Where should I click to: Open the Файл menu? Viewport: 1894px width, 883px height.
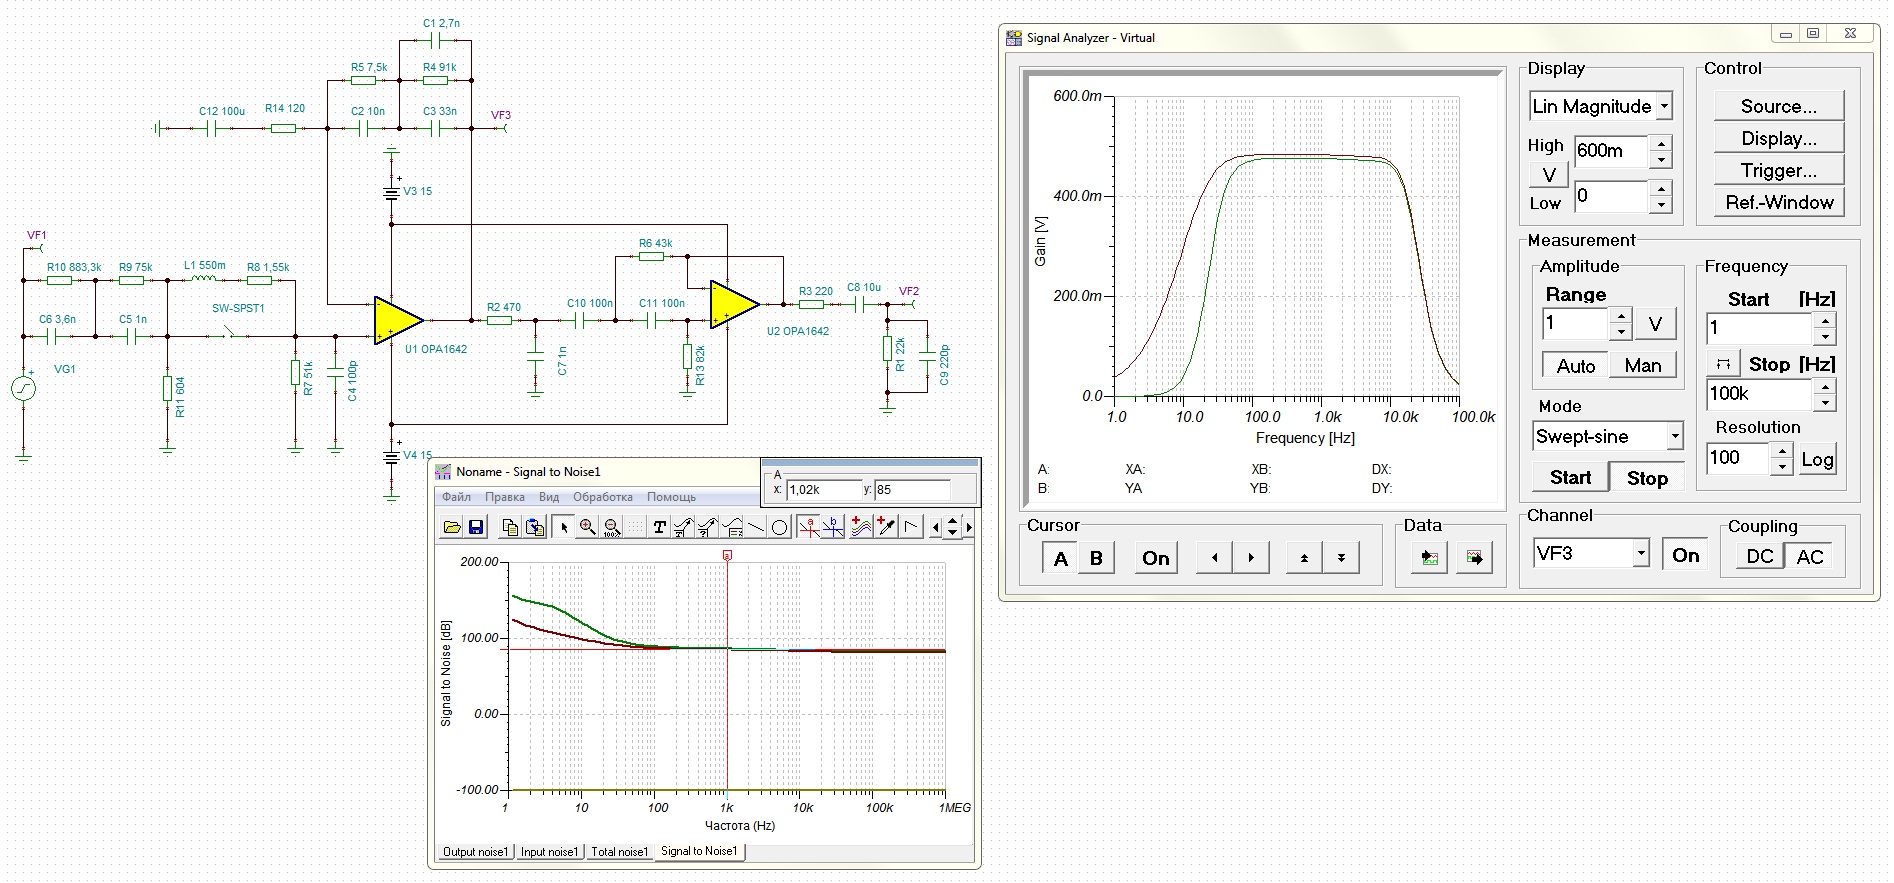tap(456, 497)
